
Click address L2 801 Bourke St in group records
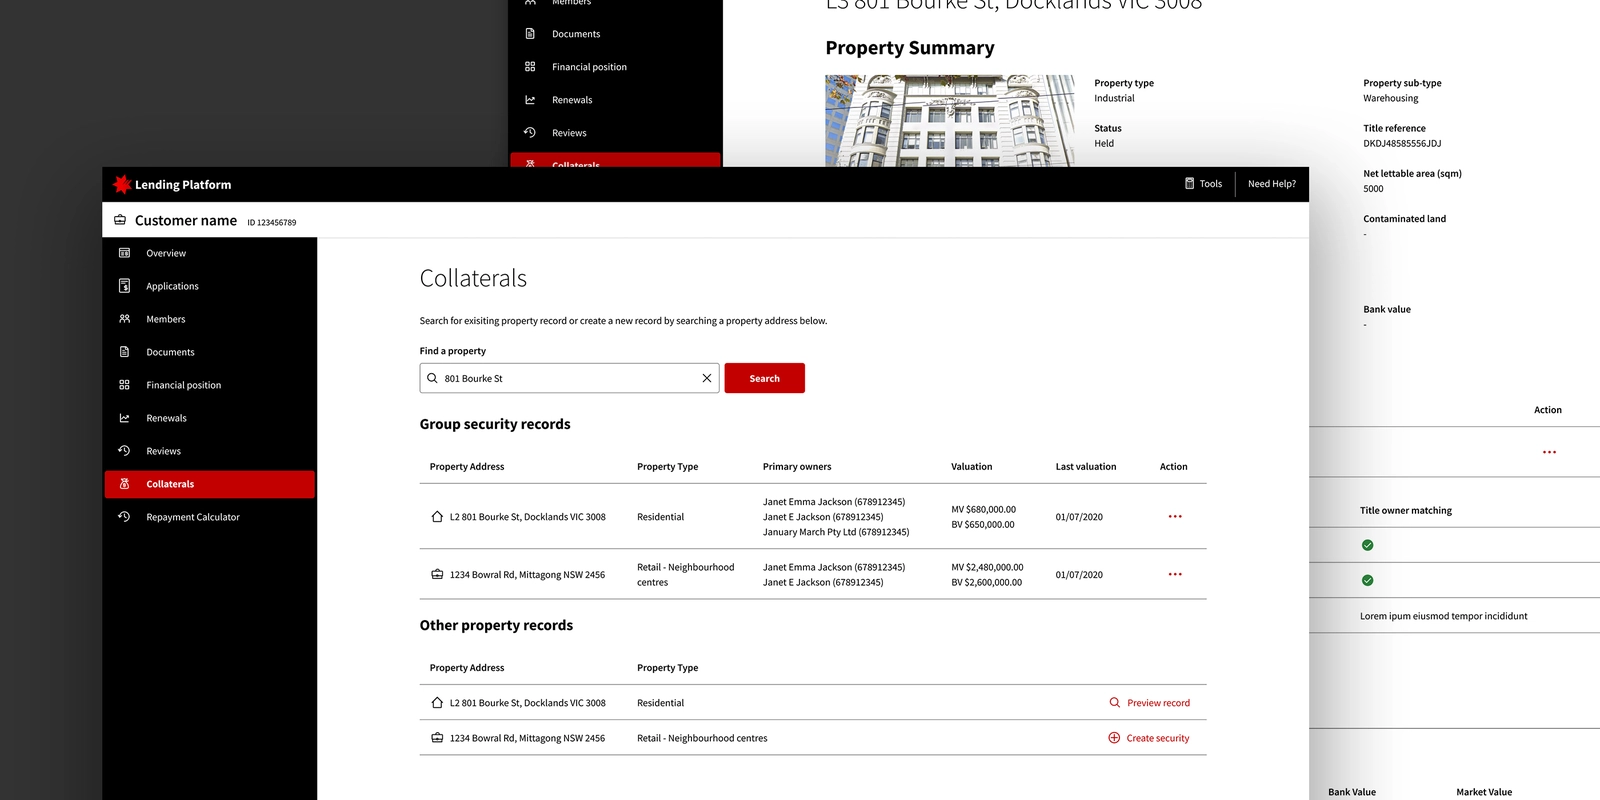[x=528, y=517]
